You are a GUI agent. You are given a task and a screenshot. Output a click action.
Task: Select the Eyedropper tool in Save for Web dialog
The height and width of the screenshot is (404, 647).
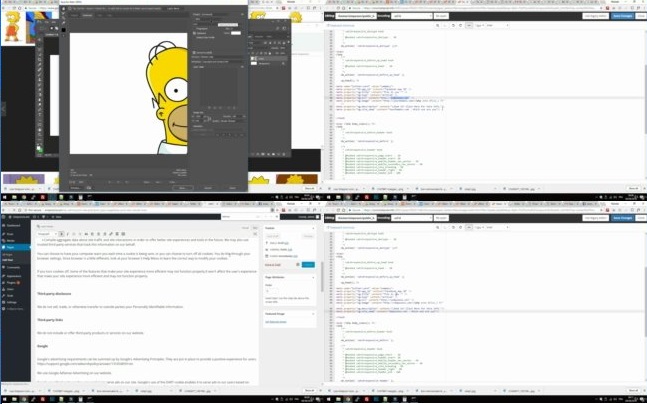[x=64, y=23]
